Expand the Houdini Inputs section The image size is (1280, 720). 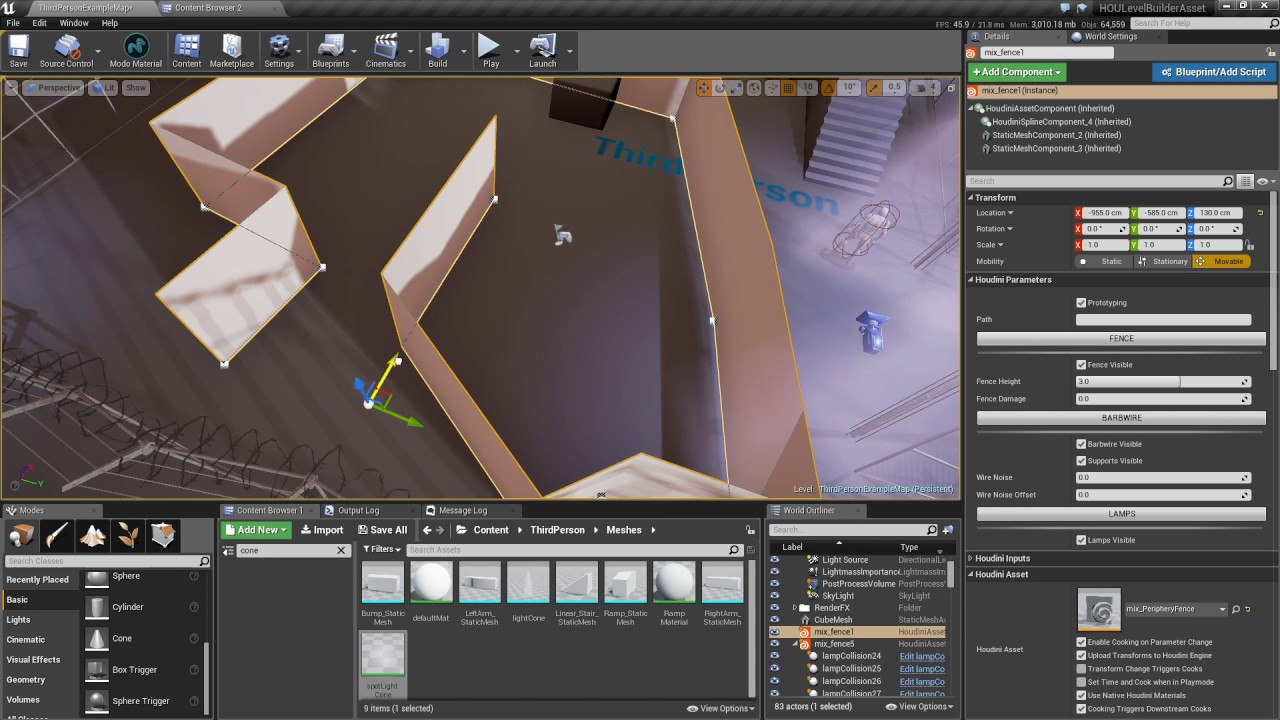click(x=1002, y=558)
